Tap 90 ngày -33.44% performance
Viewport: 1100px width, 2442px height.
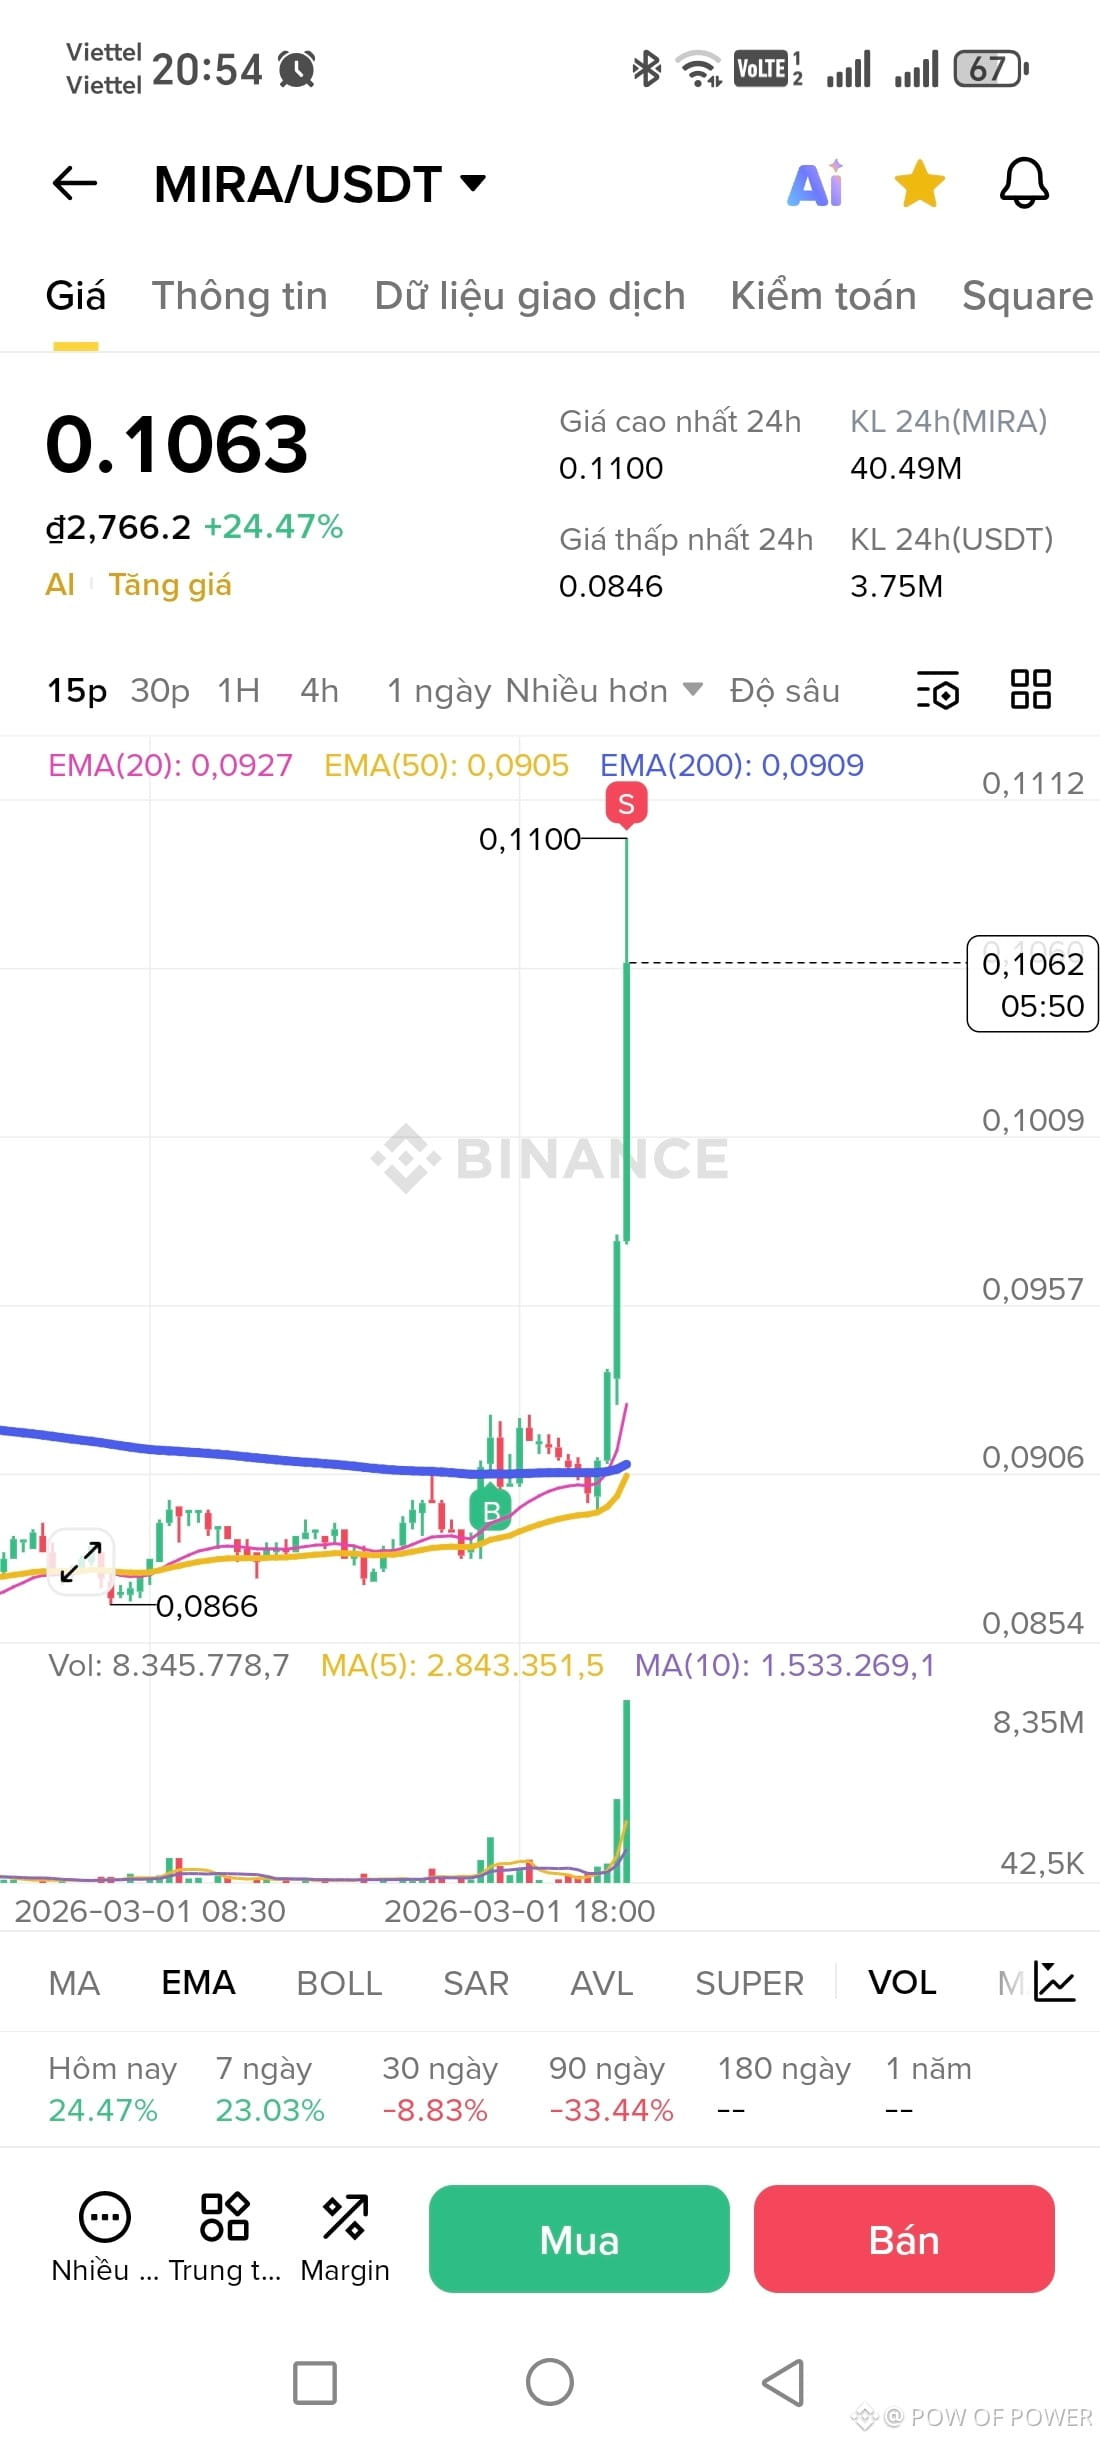(x=611, y=2089)
